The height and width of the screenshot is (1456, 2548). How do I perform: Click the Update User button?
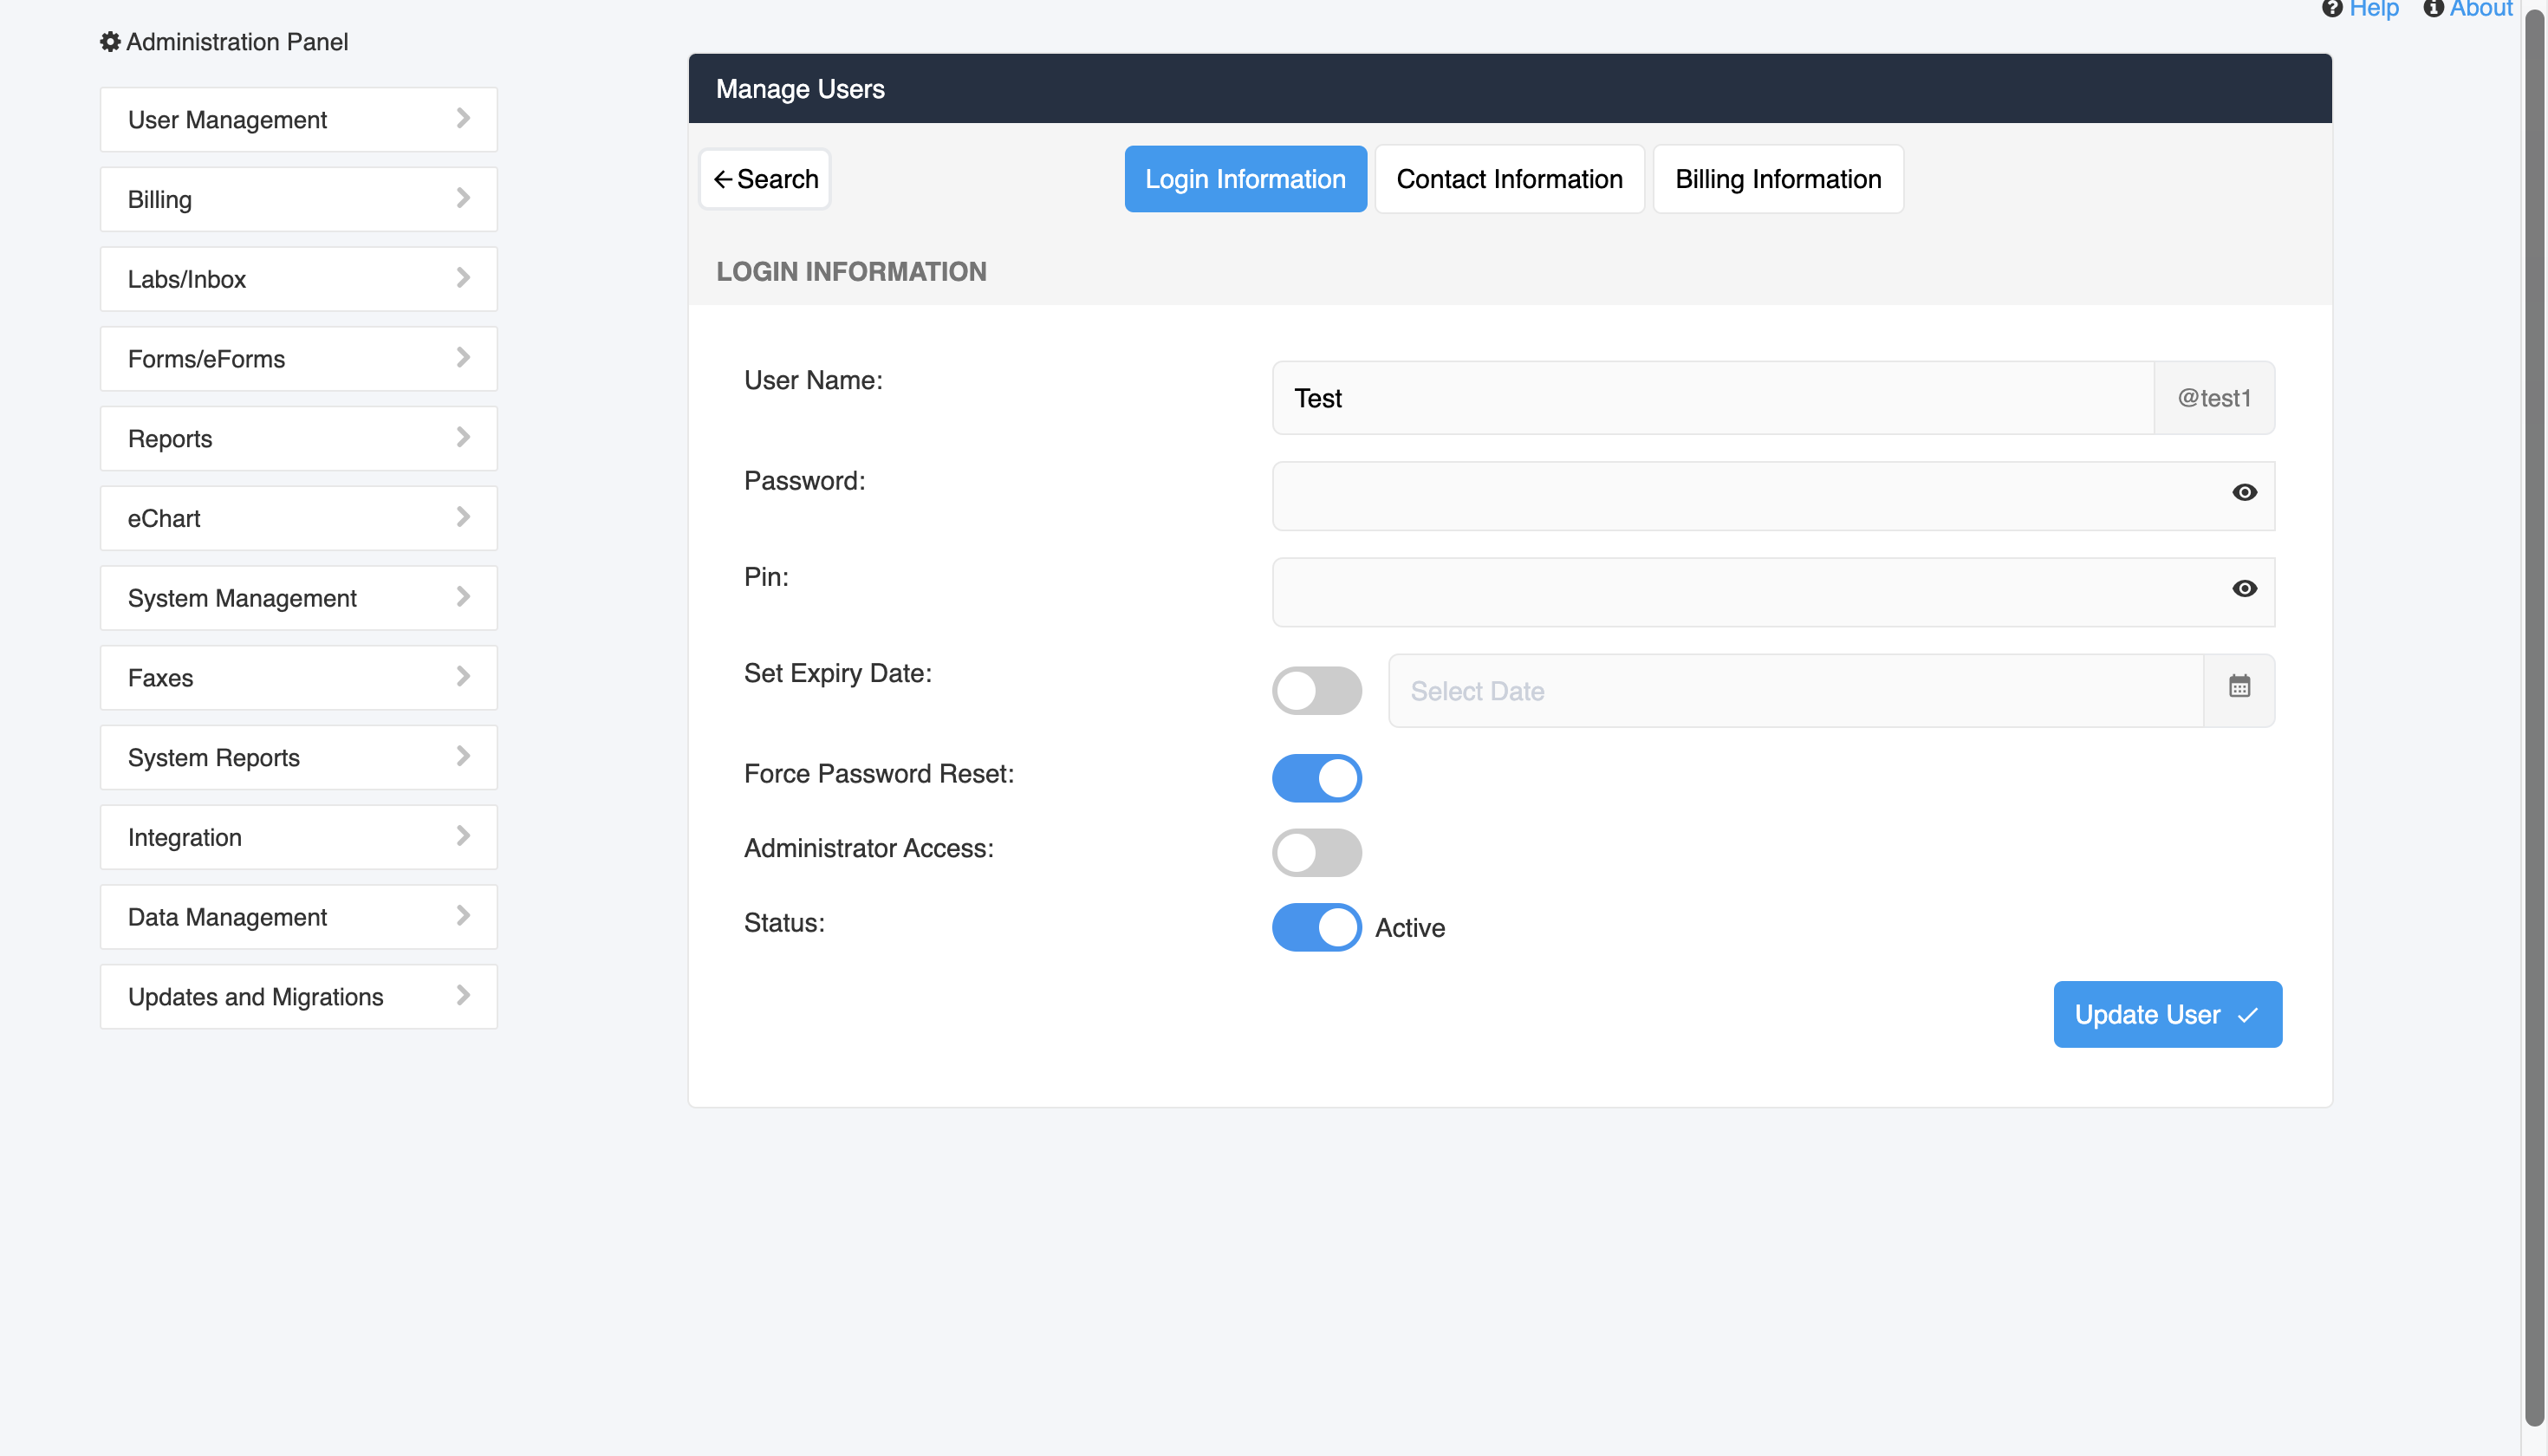tap(2167, 1015)
